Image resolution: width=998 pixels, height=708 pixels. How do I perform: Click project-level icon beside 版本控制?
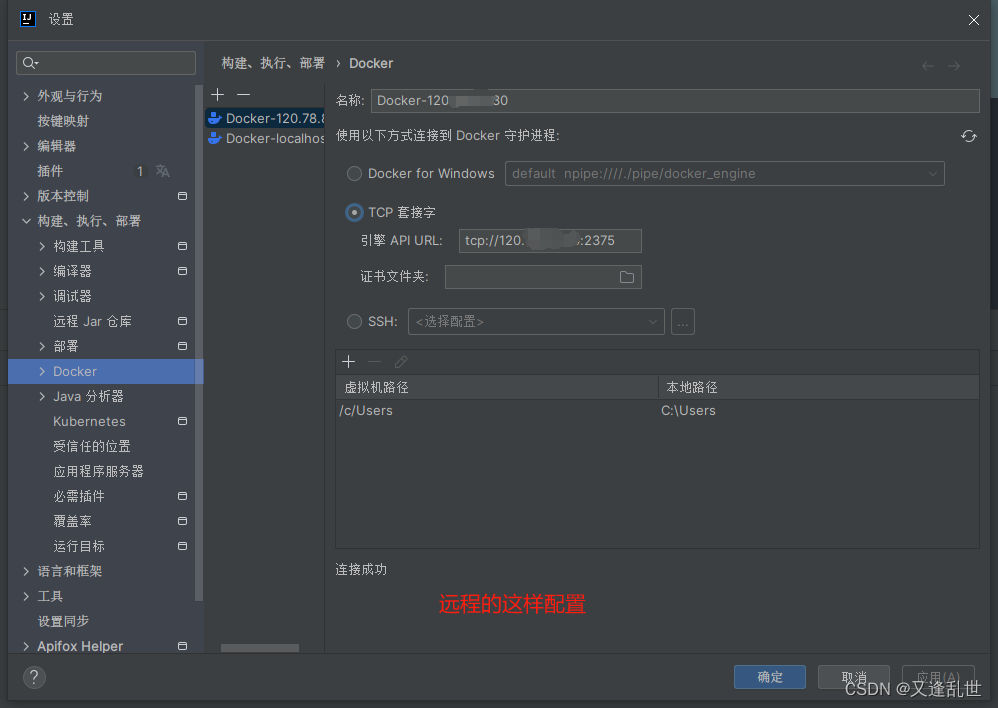tap(182, 196)
